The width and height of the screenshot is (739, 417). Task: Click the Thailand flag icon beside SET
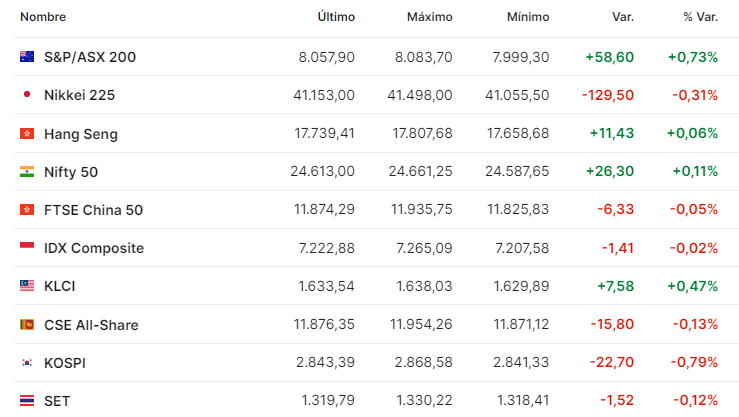(27, 401)
